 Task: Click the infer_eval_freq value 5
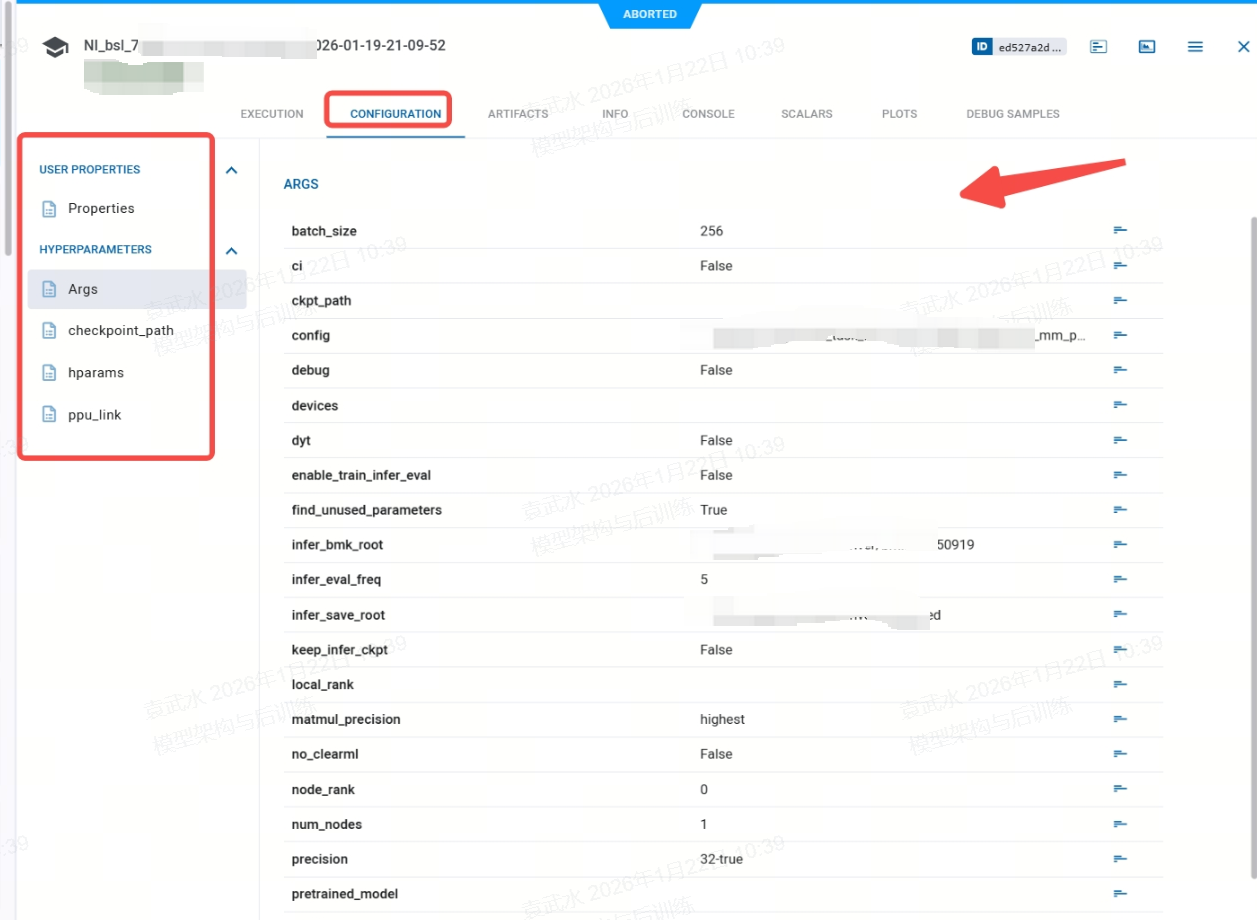704,580
